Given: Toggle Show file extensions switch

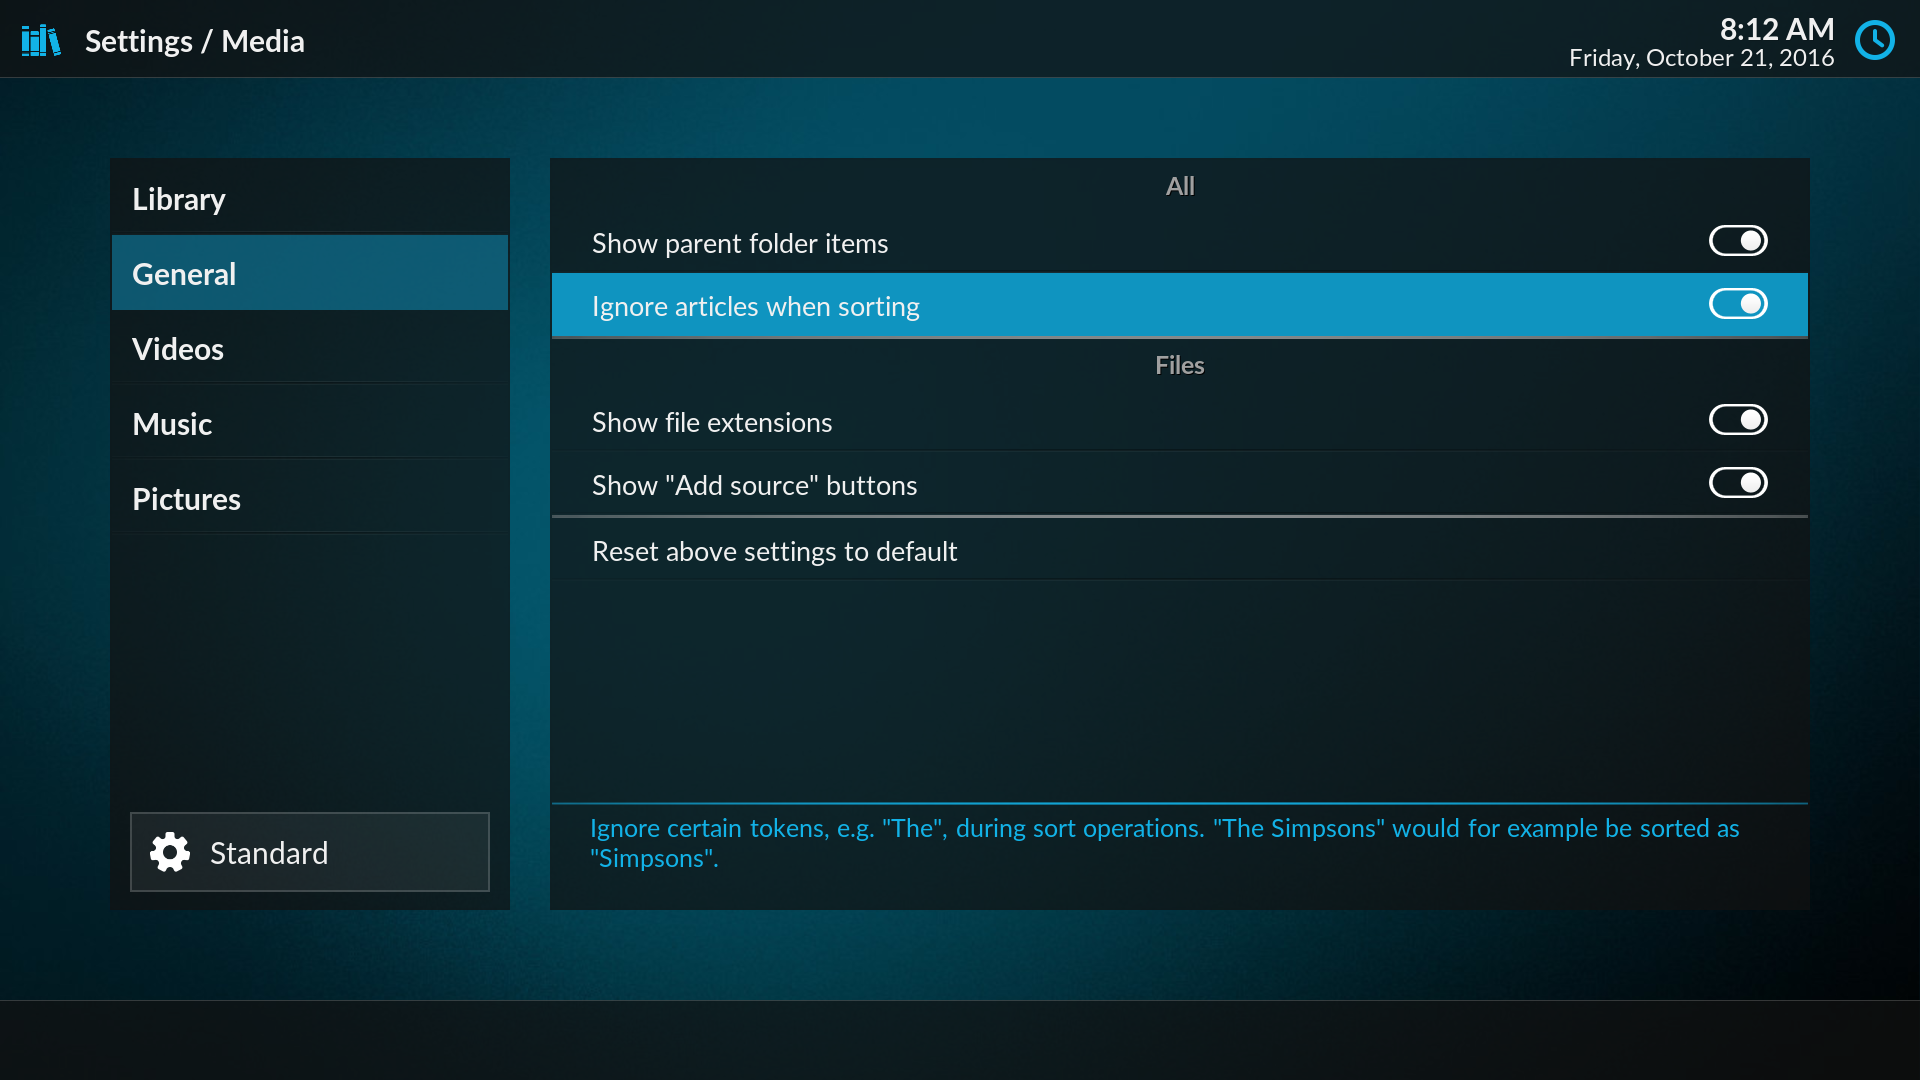Looking at the screenshot, I should coord(1738,420).
